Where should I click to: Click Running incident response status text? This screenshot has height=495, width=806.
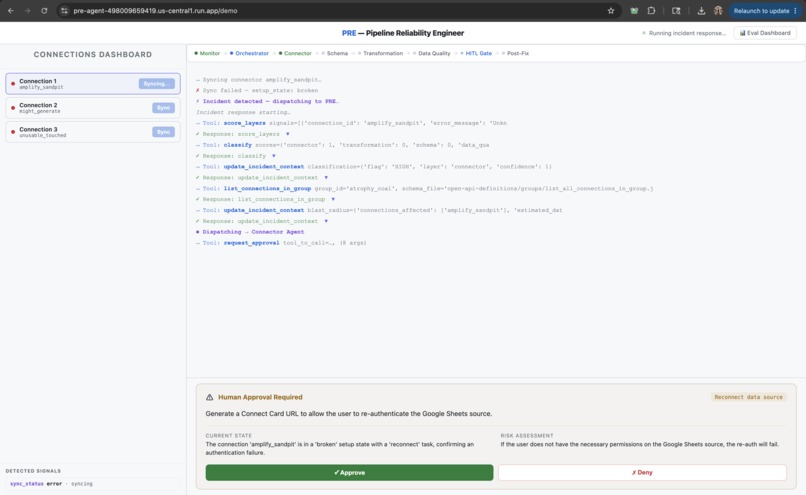coord(687,33)
